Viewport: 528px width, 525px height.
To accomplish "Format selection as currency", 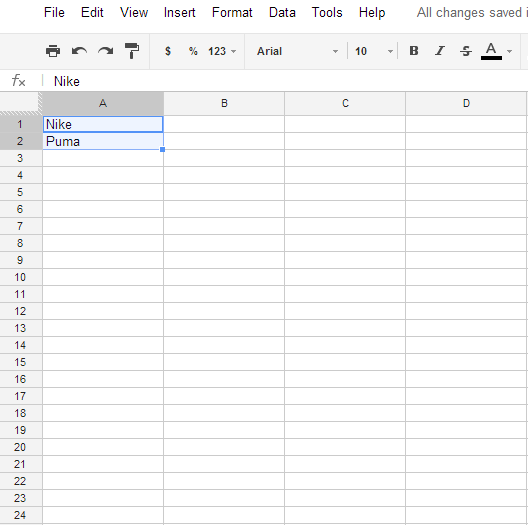I will [x=168, y=51].
